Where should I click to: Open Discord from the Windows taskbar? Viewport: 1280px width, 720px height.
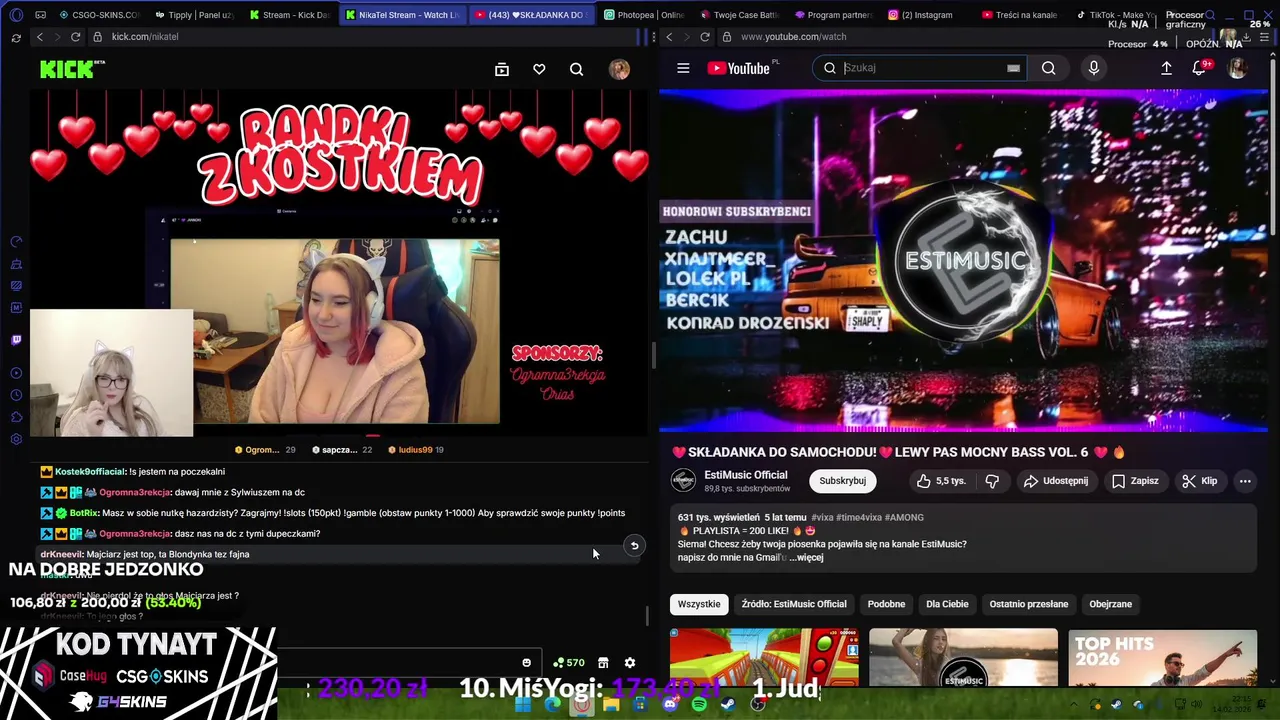coord(670,704)
